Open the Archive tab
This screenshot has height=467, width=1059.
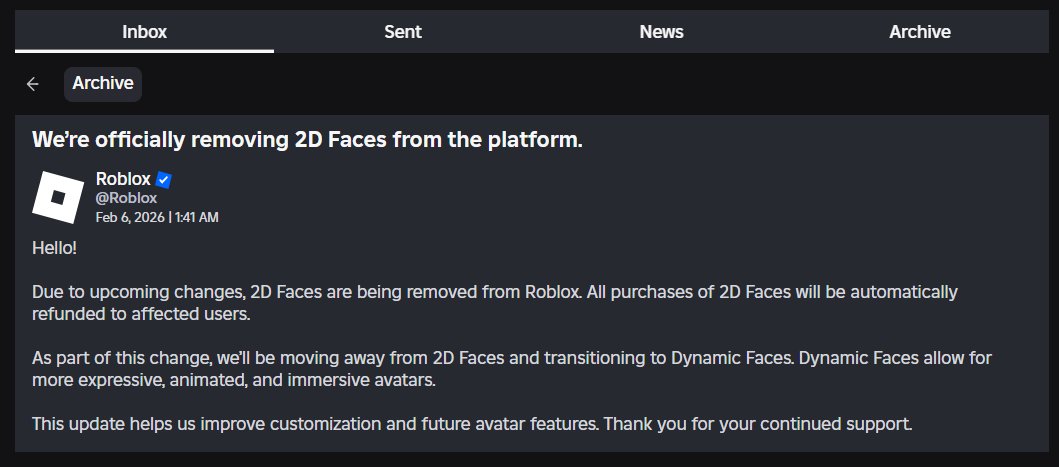coord(920,32)
